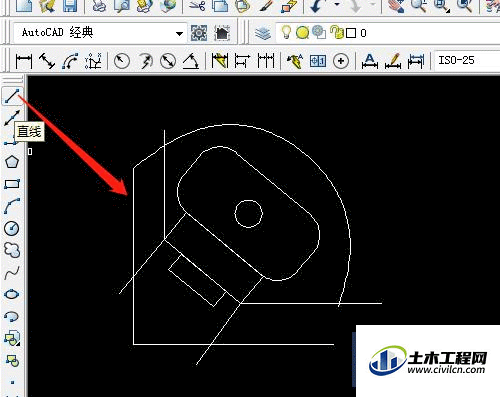This screenshot has width=500, height=397.
Task: Select the Point draw tool
Action: click(x=13, y=382)
